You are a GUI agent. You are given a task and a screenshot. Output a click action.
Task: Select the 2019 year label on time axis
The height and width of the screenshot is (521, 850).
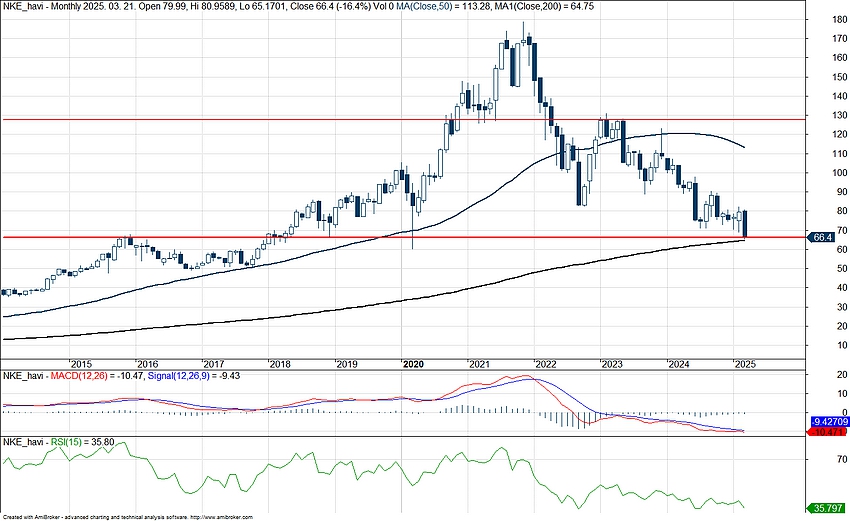coord(347,364)
